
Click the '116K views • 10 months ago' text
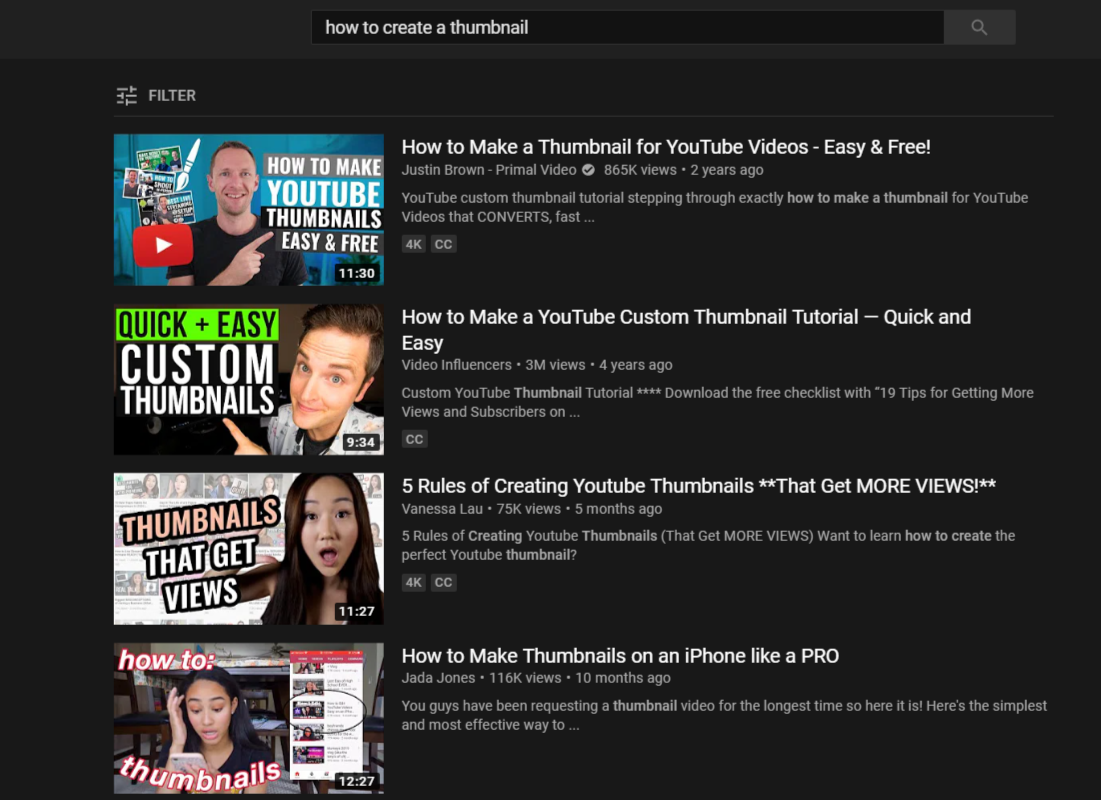click(x=580, y=678)
